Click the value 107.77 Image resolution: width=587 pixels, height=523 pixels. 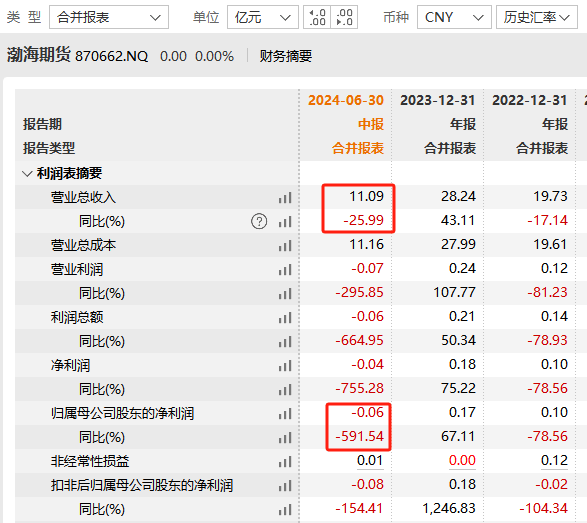tap(454, 292)
